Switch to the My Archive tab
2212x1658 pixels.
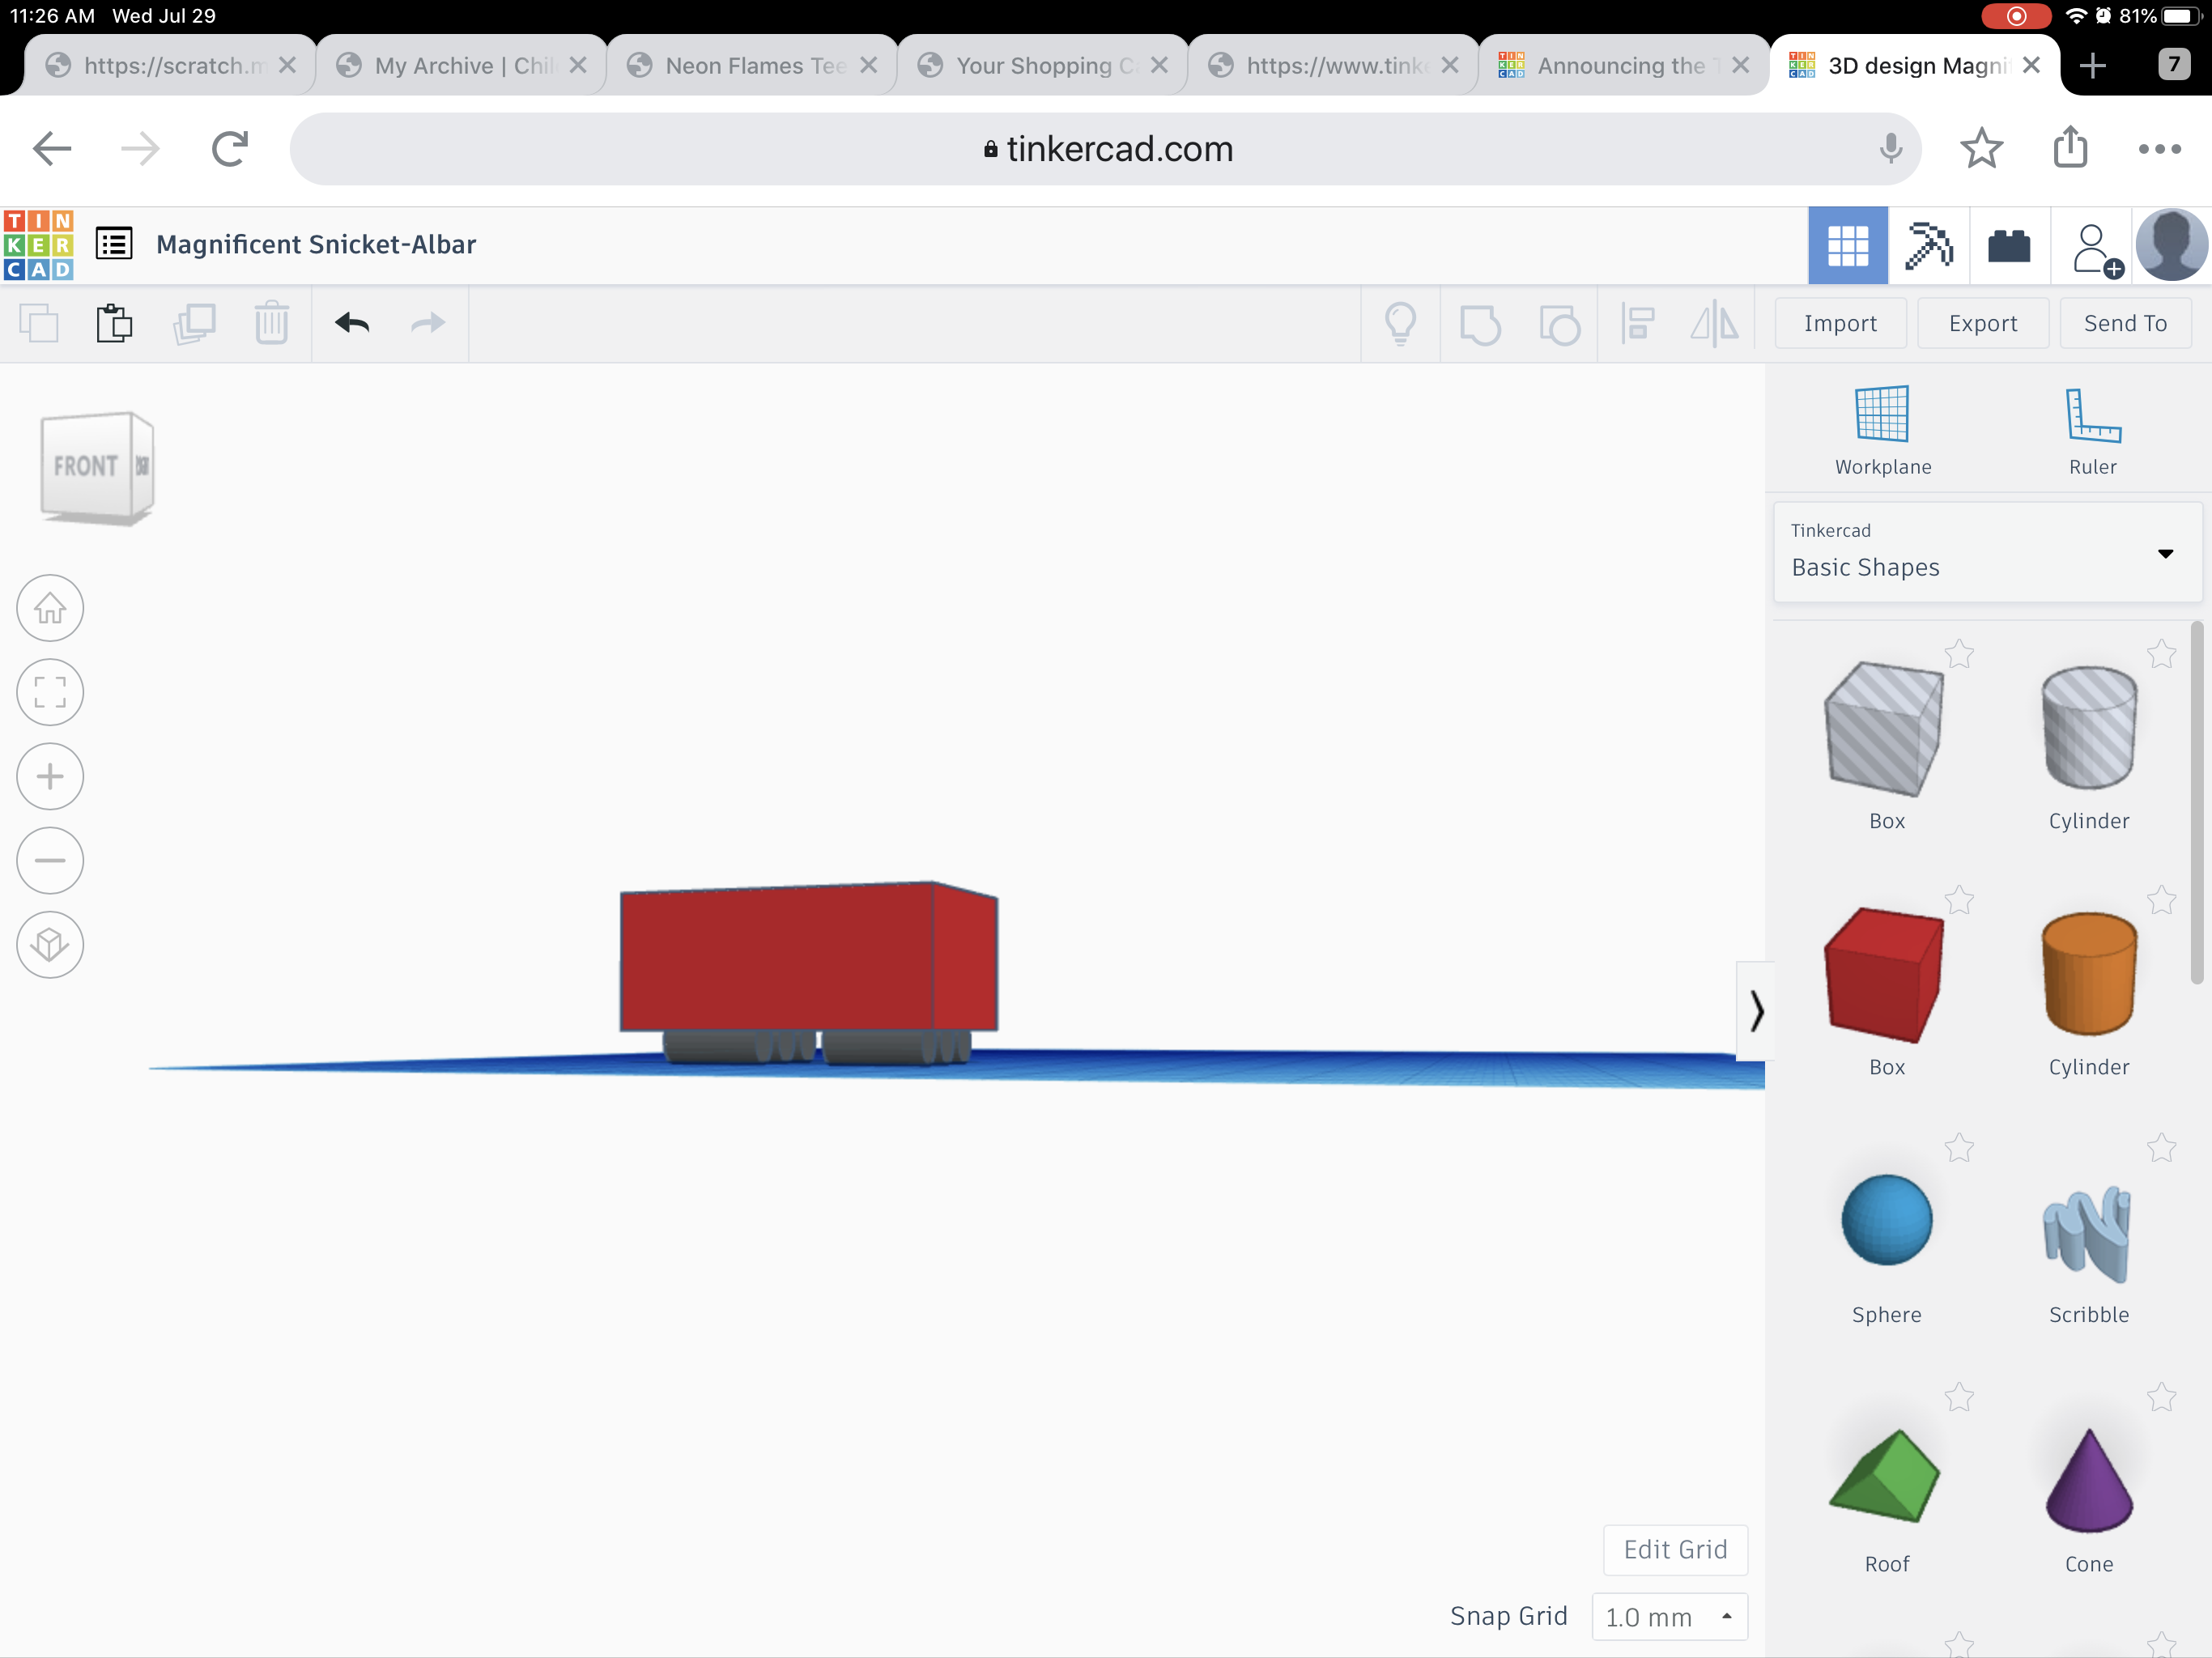(462, 66)
